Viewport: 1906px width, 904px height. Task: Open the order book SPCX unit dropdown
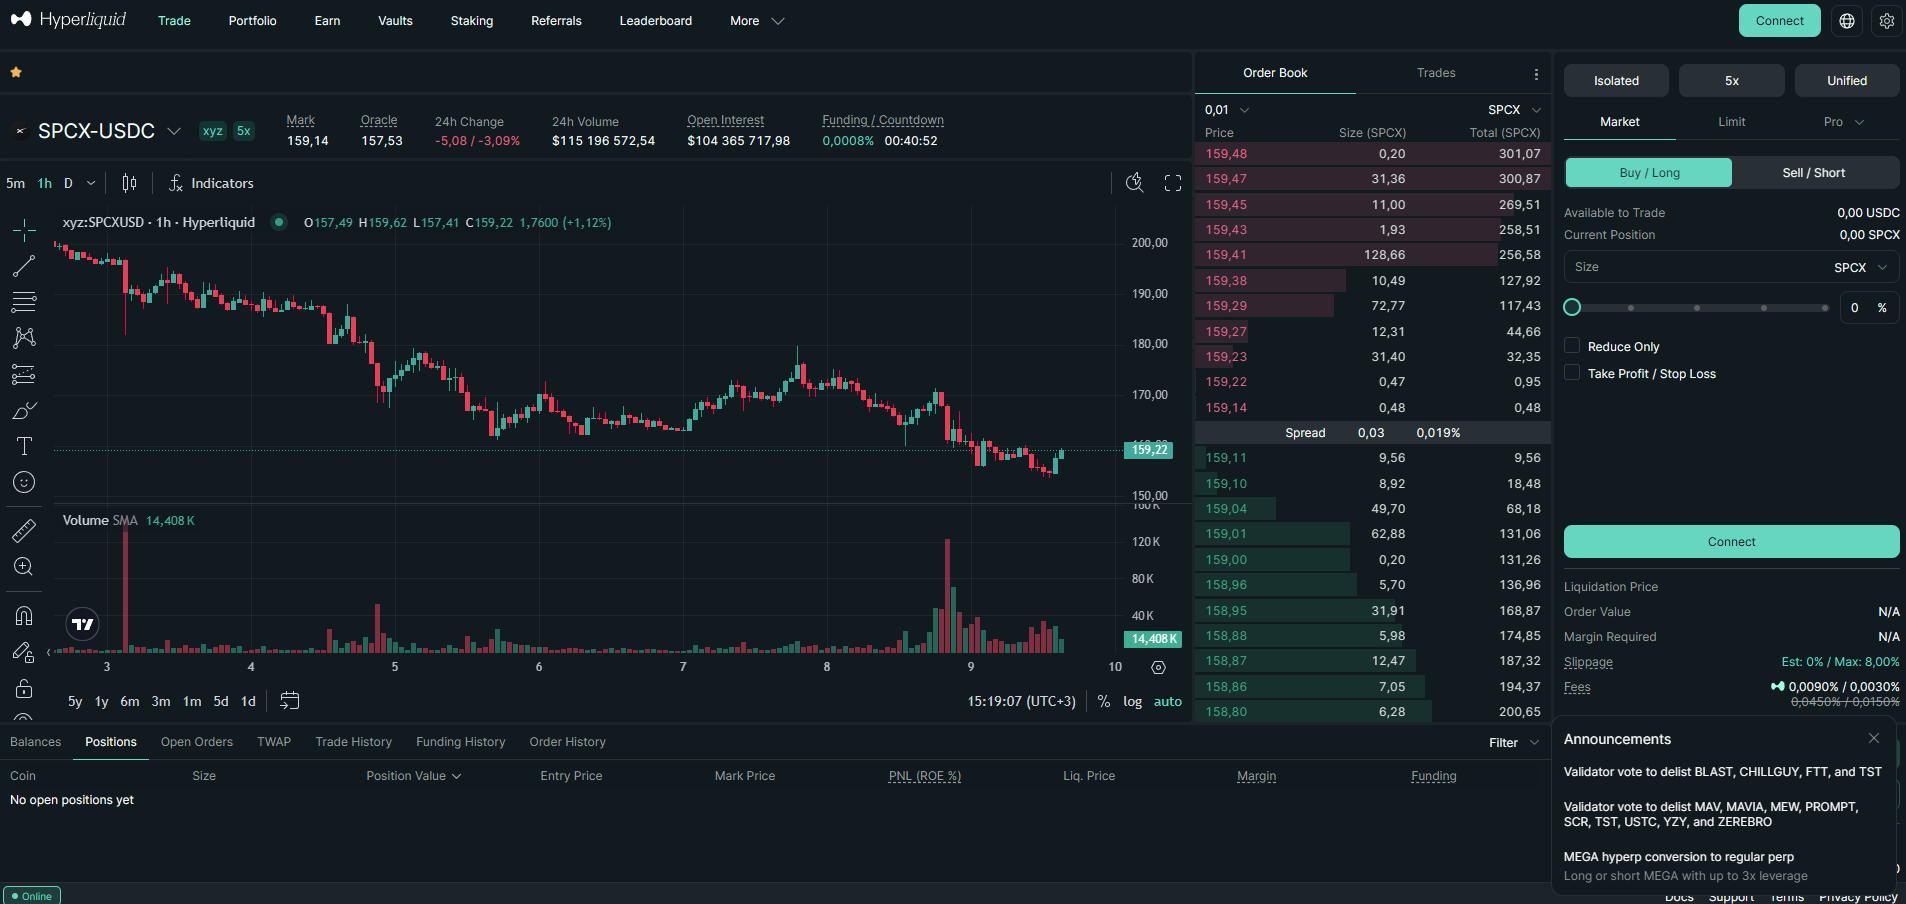pyautogui.click(x=1514, y=110)
